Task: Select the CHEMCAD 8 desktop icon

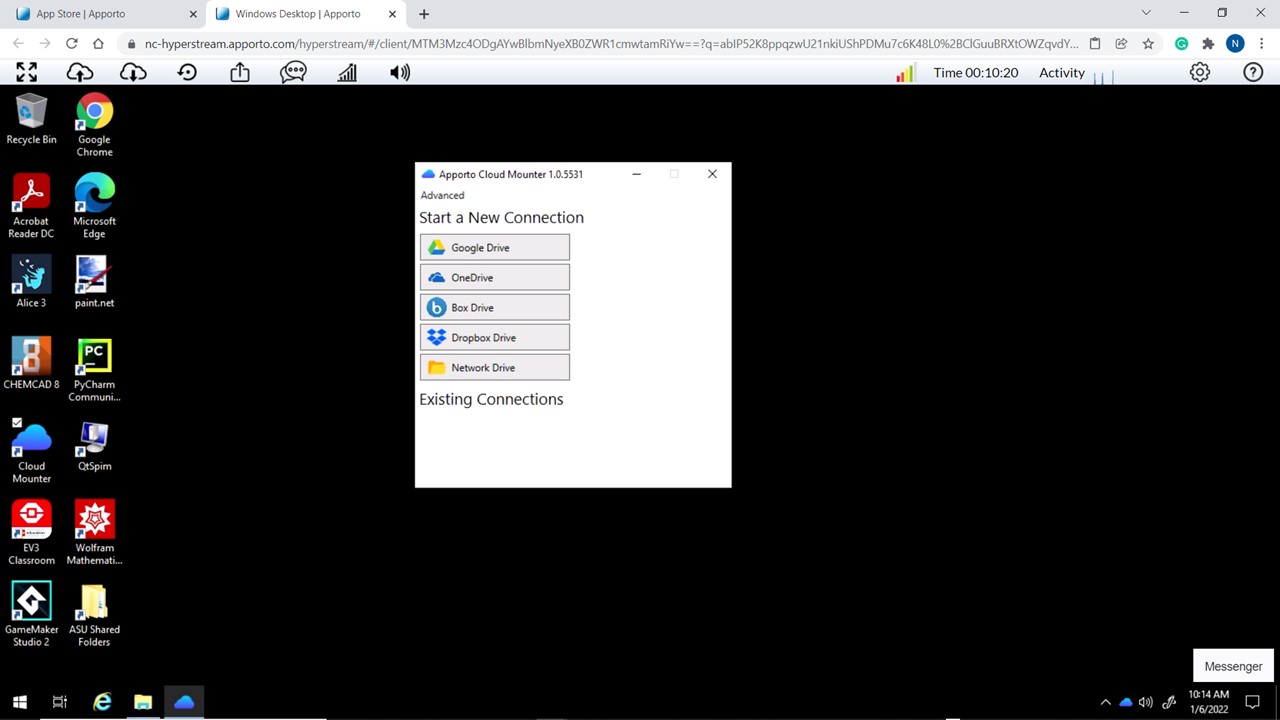Action: click(x=31, y=363)
